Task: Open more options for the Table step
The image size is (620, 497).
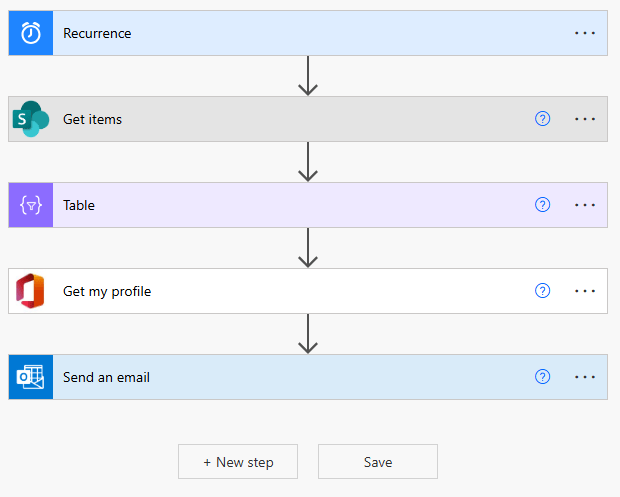Action: click(x=585, y=205)
